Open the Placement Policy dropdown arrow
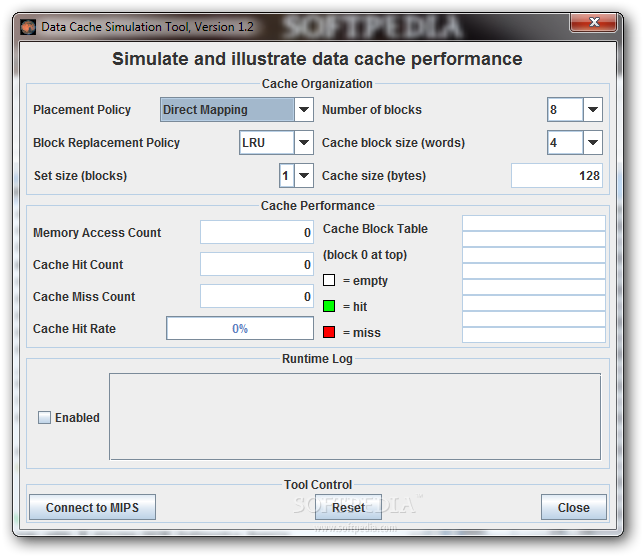 click(x=304, y=110)
